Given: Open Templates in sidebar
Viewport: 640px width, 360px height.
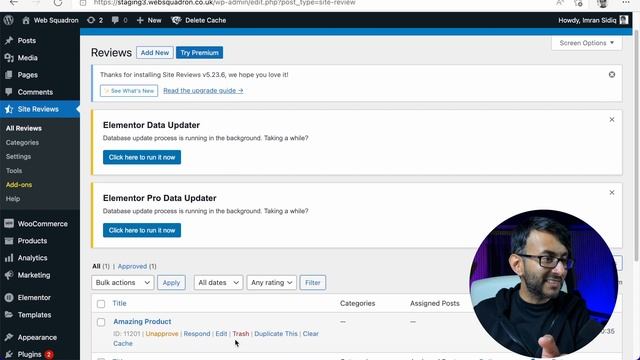Looking at the screenshot, I should 34,315.
